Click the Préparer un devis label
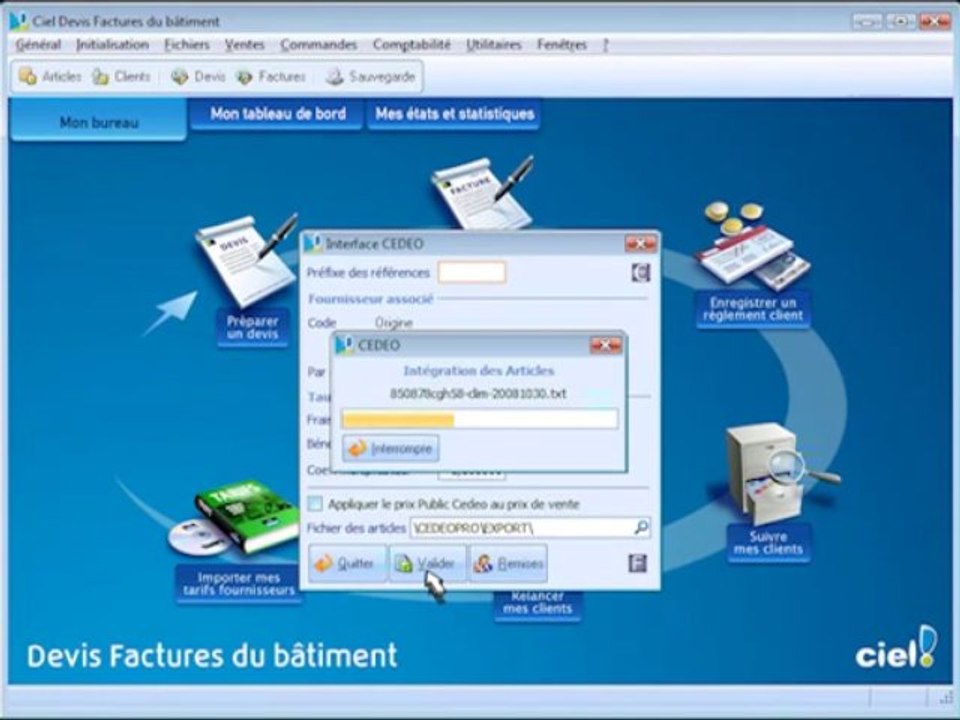Screen dimensions: 960x720 tap(252, 328)
